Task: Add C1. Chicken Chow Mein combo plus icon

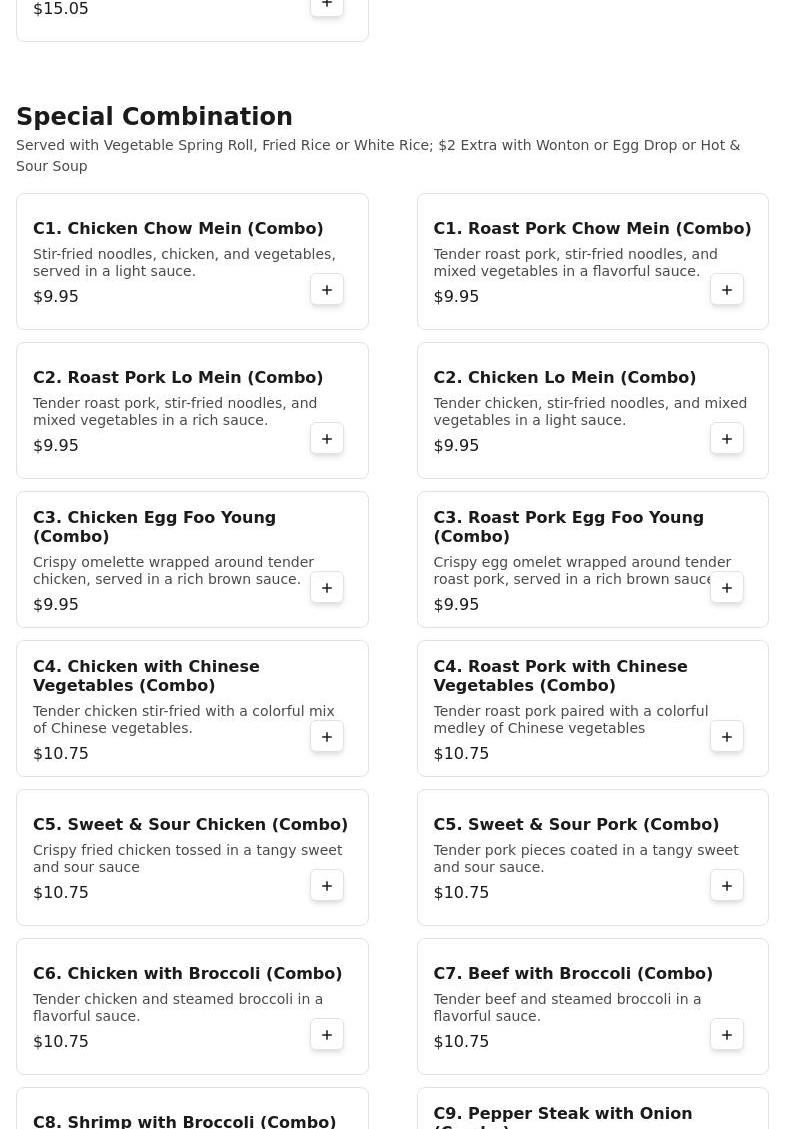Action: pyautogui.click(x=327, y=289)
